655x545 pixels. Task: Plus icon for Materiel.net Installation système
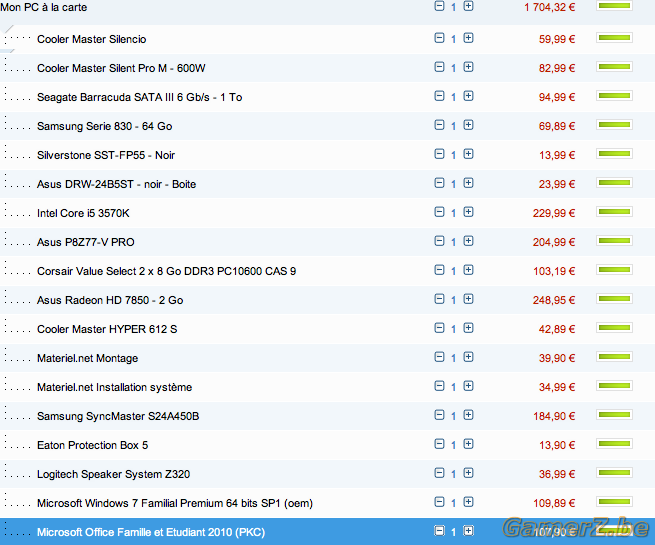468,386
